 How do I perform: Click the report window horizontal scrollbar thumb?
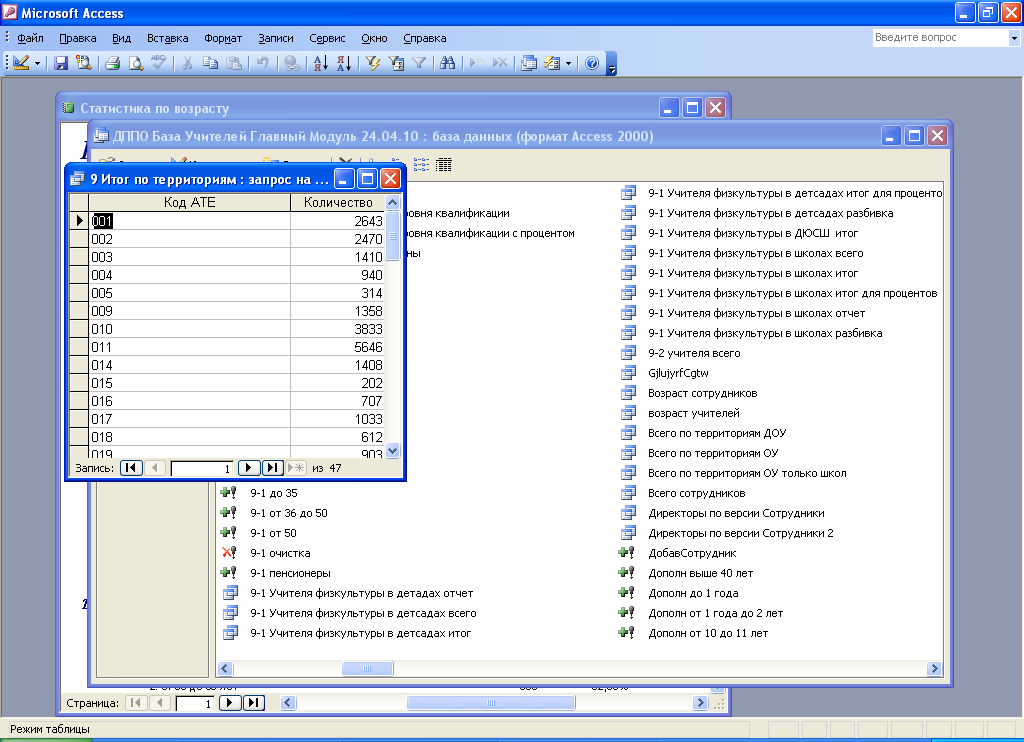click(x=490, y=703)
